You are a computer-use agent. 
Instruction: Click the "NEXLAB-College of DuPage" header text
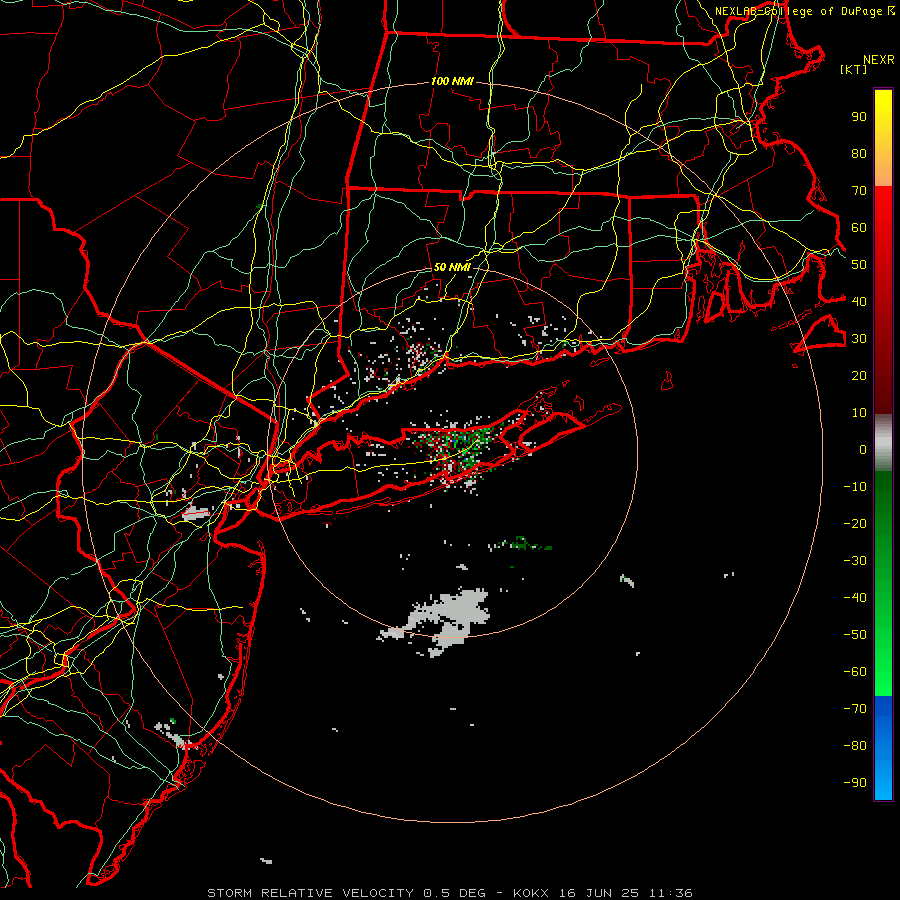click(x=800, y=11)
